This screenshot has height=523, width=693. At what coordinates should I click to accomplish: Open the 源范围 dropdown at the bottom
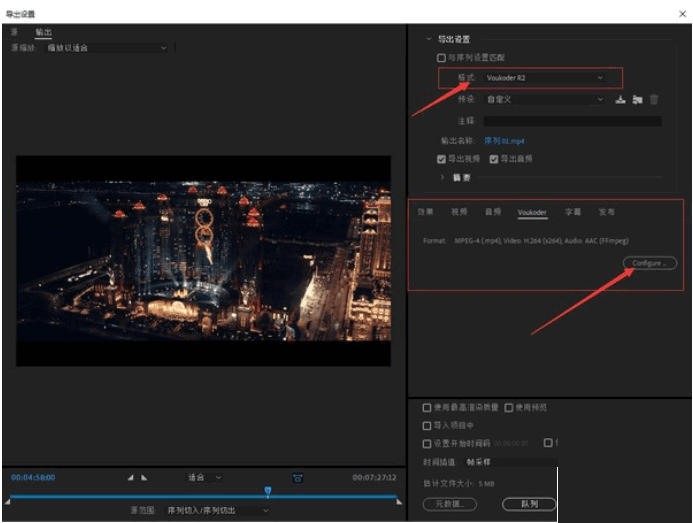tap(217, 510)
